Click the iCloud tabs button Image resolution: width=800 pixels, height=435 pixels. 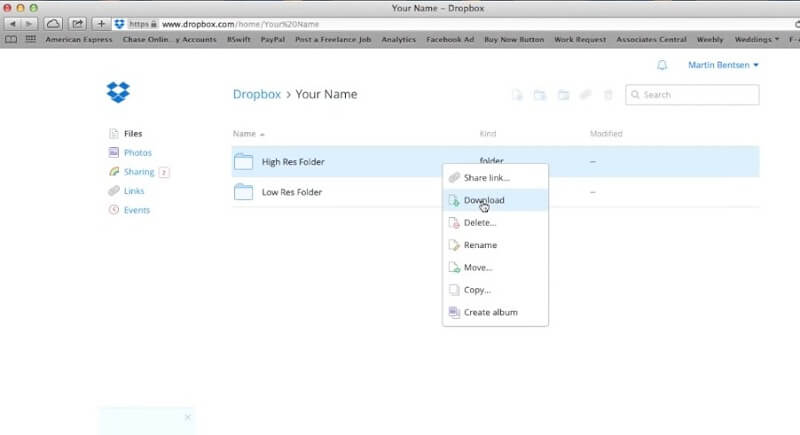click(53, 24)
